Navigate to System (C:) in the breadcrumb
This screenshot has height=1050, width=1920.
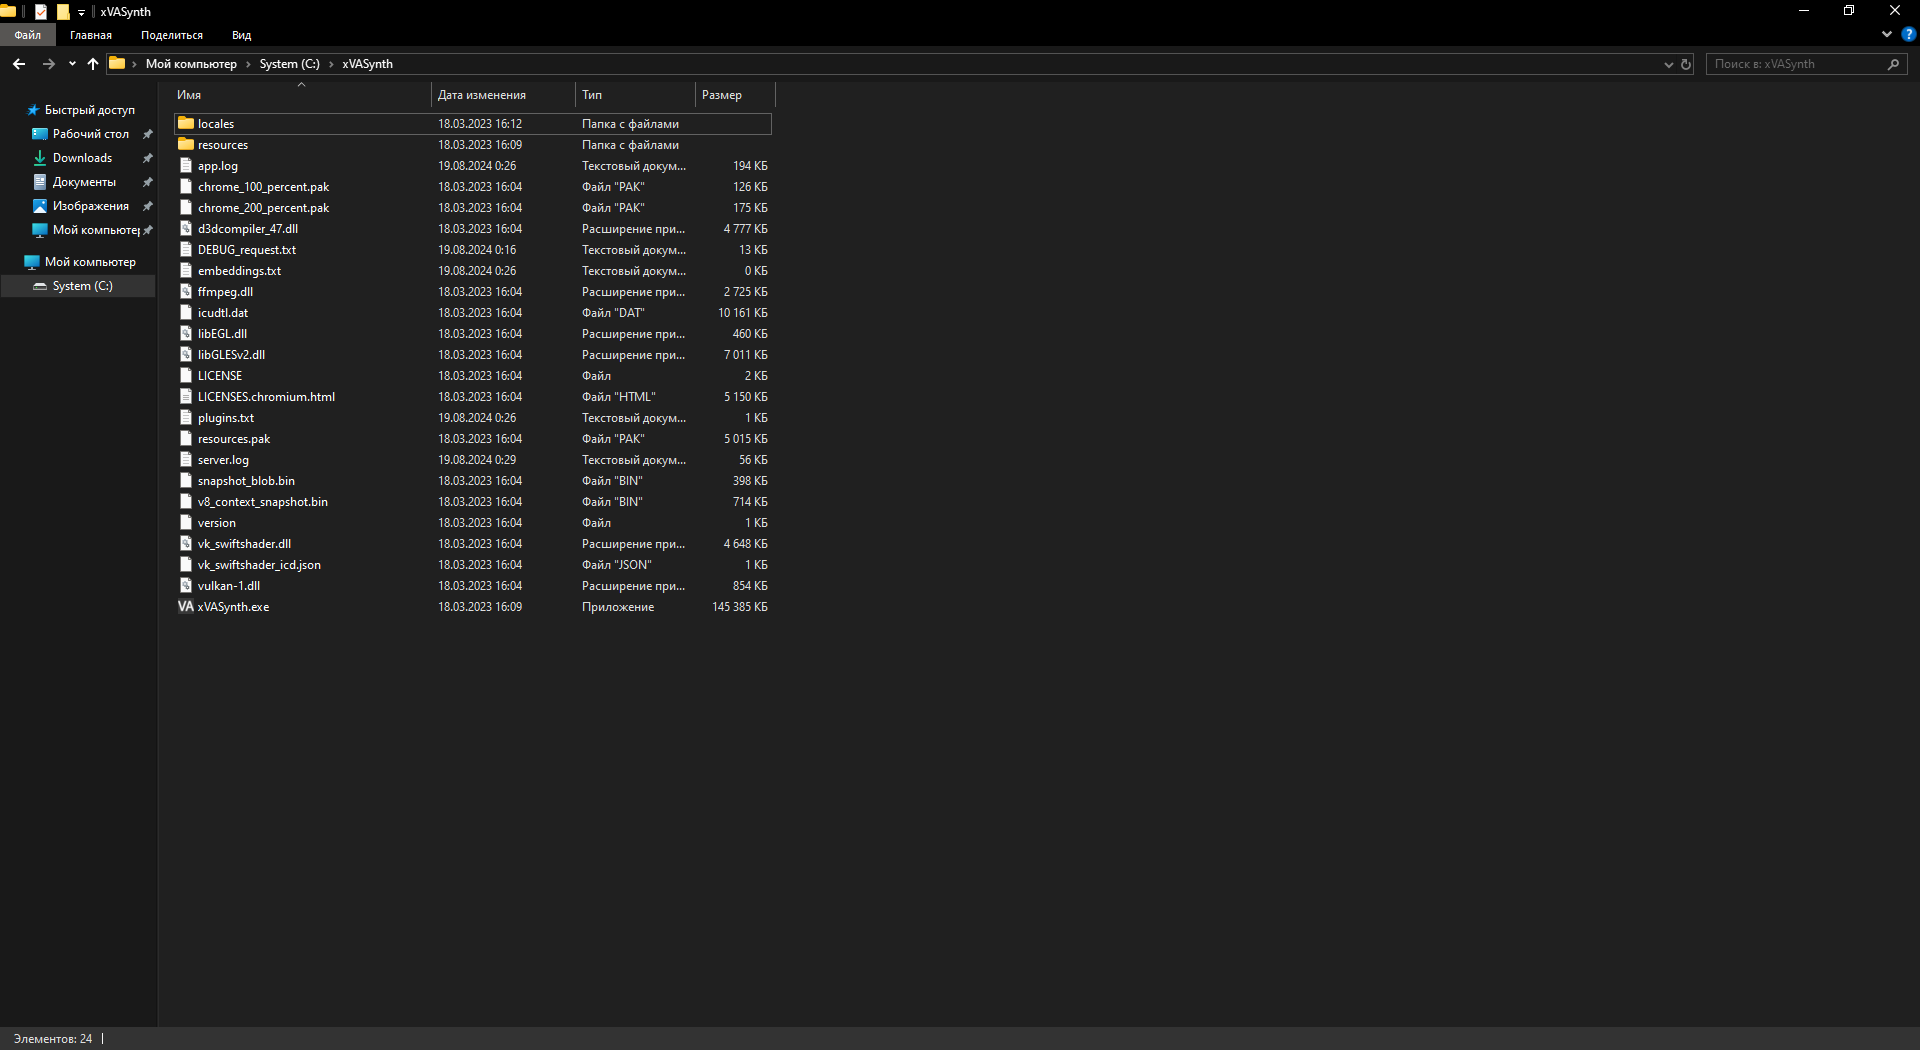coord(290,64)
